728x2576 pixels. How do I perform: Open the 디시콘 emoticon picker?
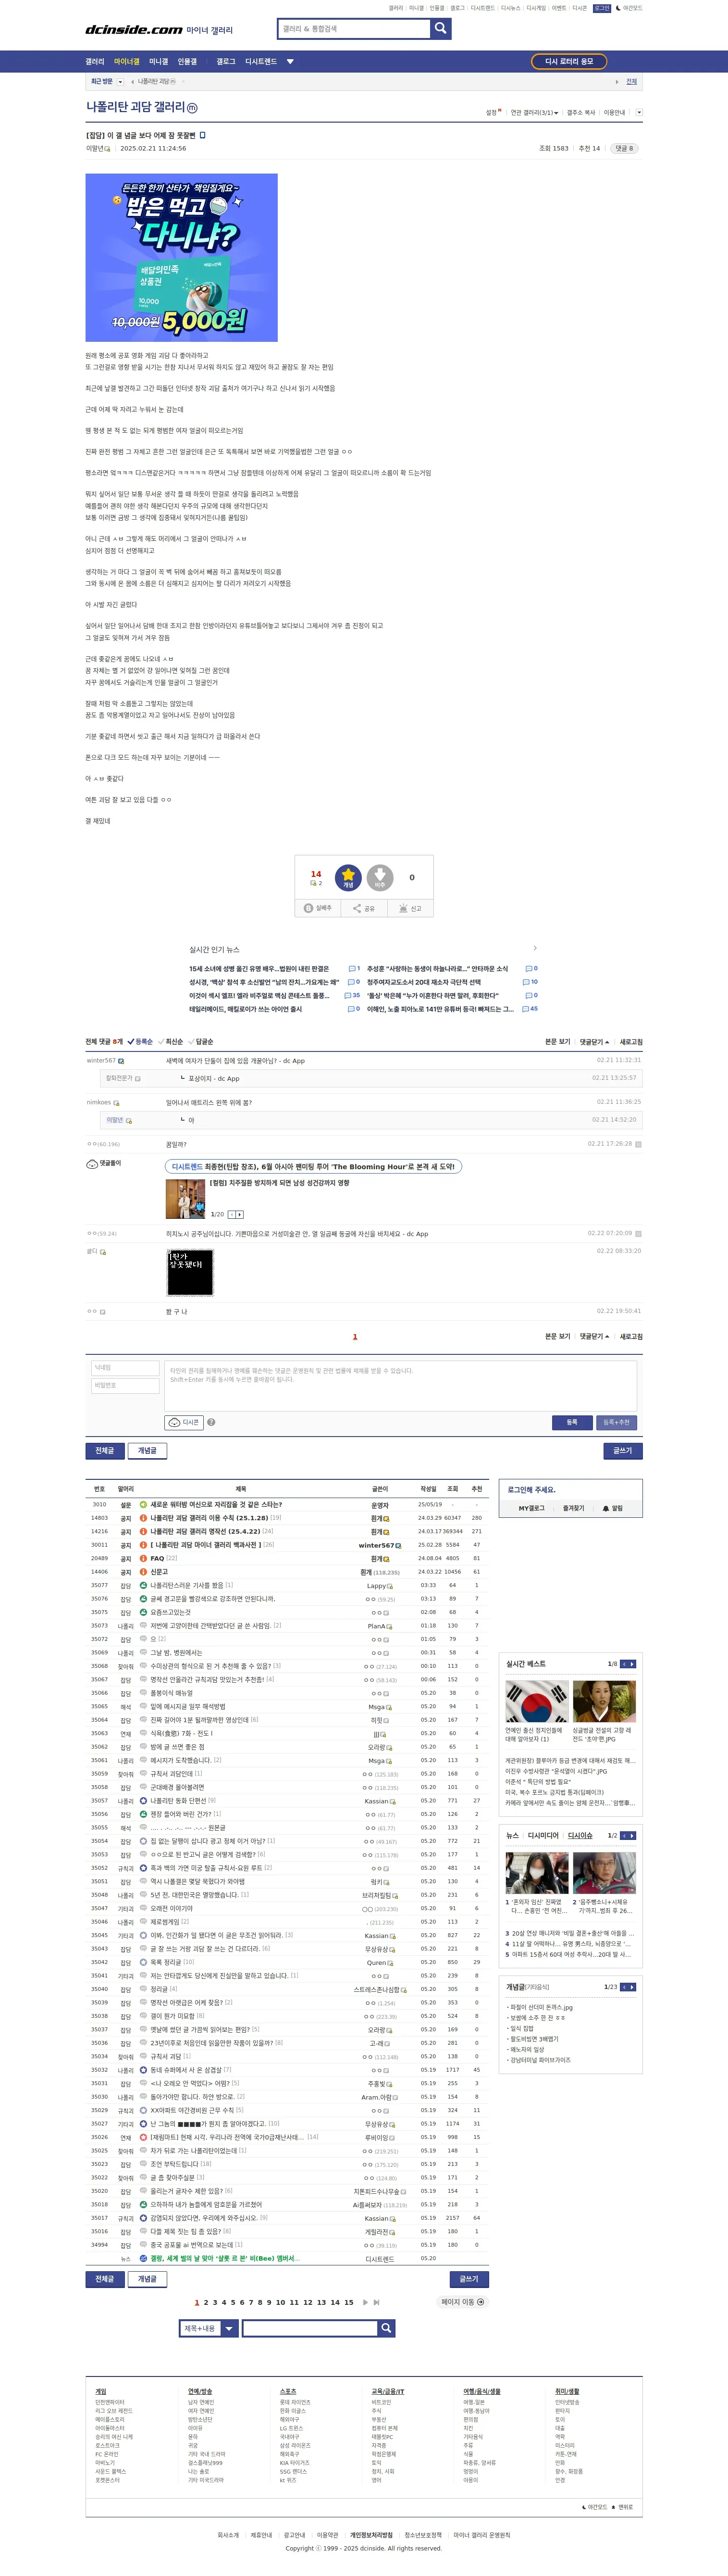coord(184,1422)
